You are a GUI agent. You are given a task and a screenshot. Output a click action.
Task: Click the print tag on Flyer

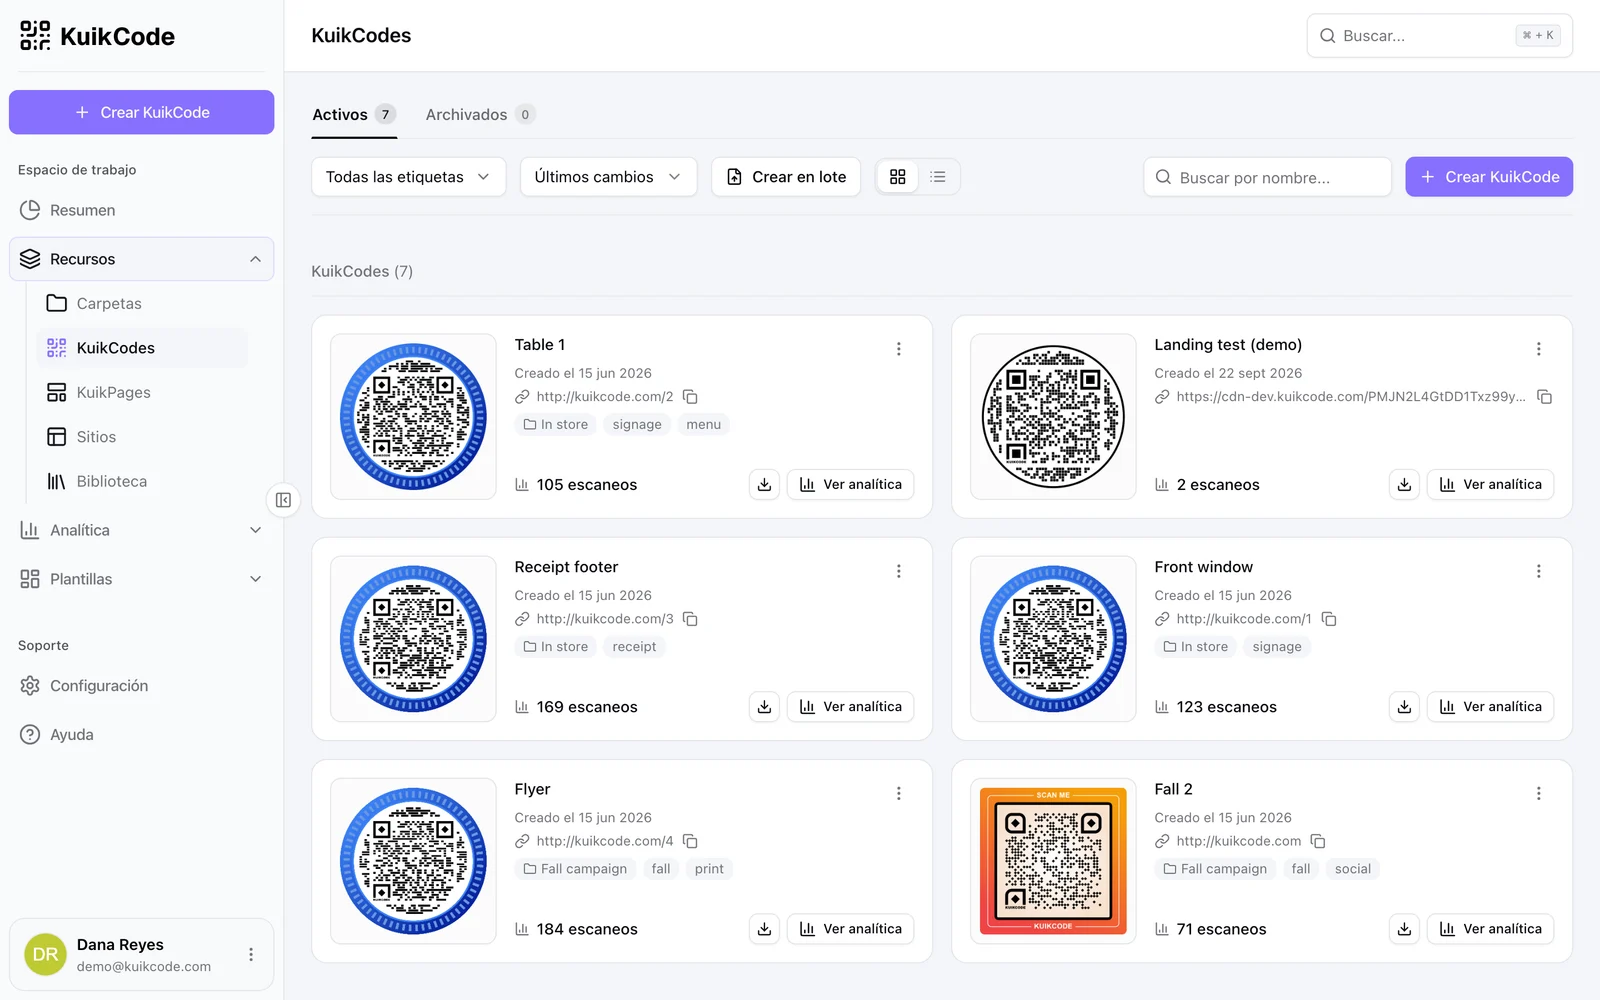[x=709, y=869]
